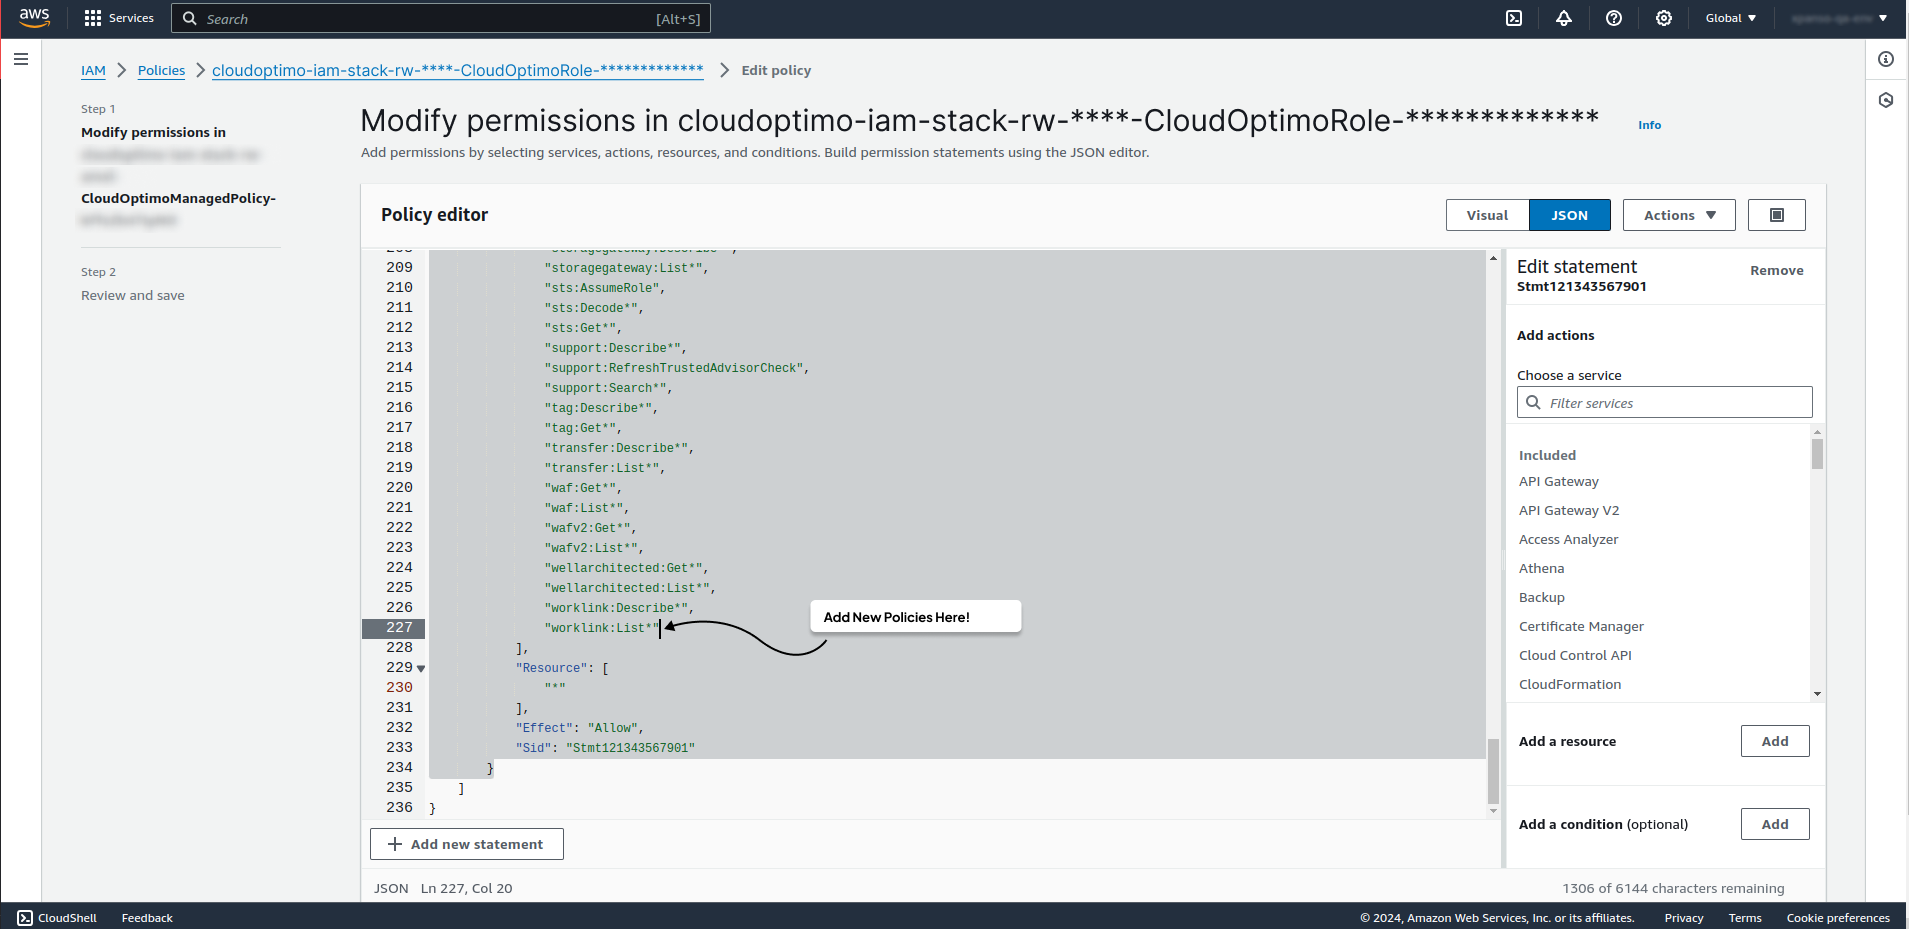Click Feedback in footer
Screen dimensions: 1909x929
pos(147,918)
